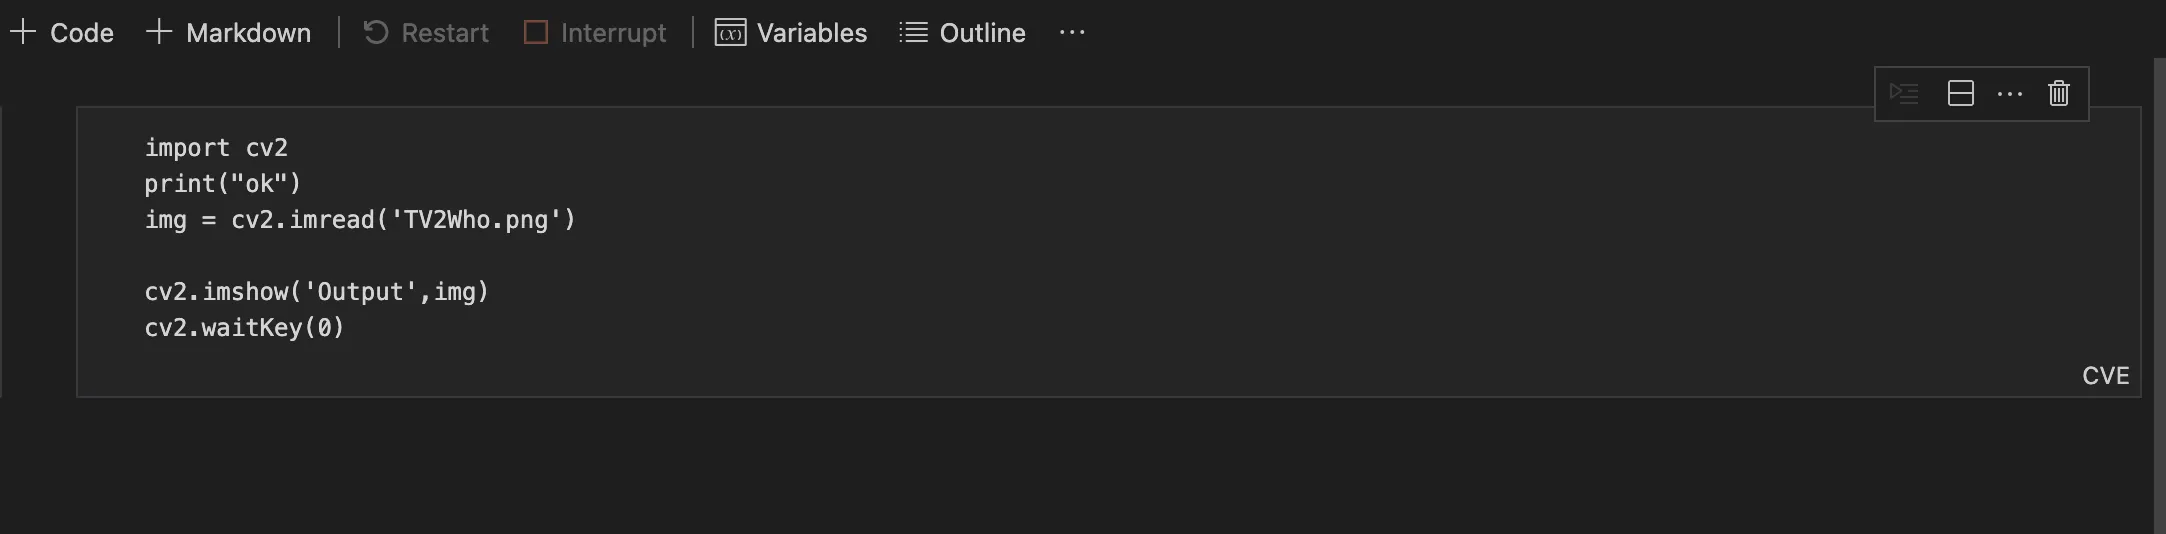Change the cell language mode CVE
Viewport: 2166px width, 534px height.
(x=2105, y=376)
